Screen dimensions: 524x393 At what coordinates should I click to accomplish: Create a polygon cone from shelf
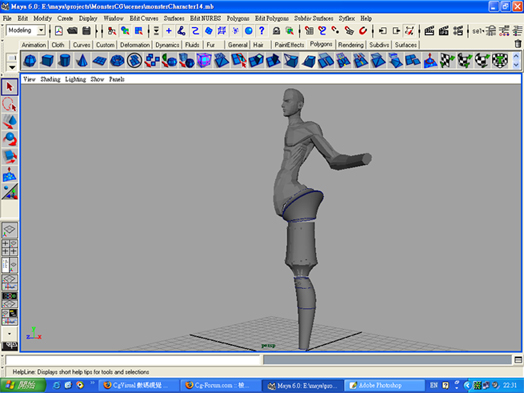(x=82, y=60)
